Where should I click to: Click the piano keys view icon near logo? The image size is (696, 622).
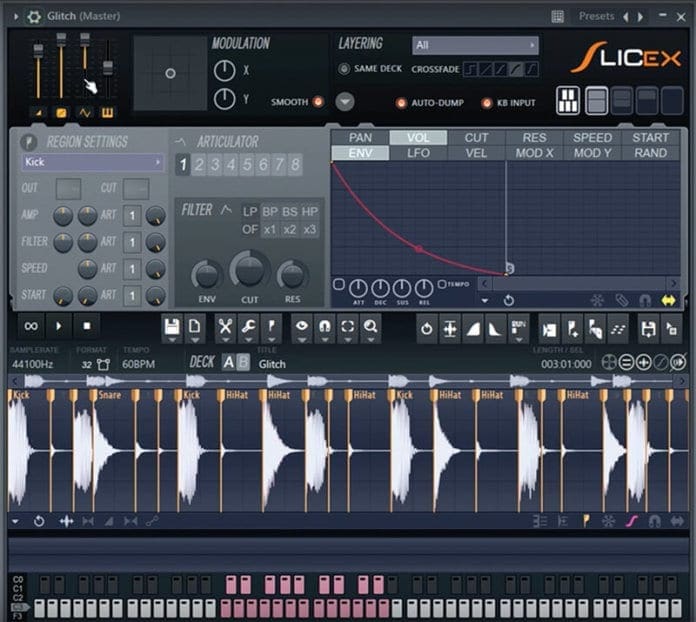[x=568, y=100]
